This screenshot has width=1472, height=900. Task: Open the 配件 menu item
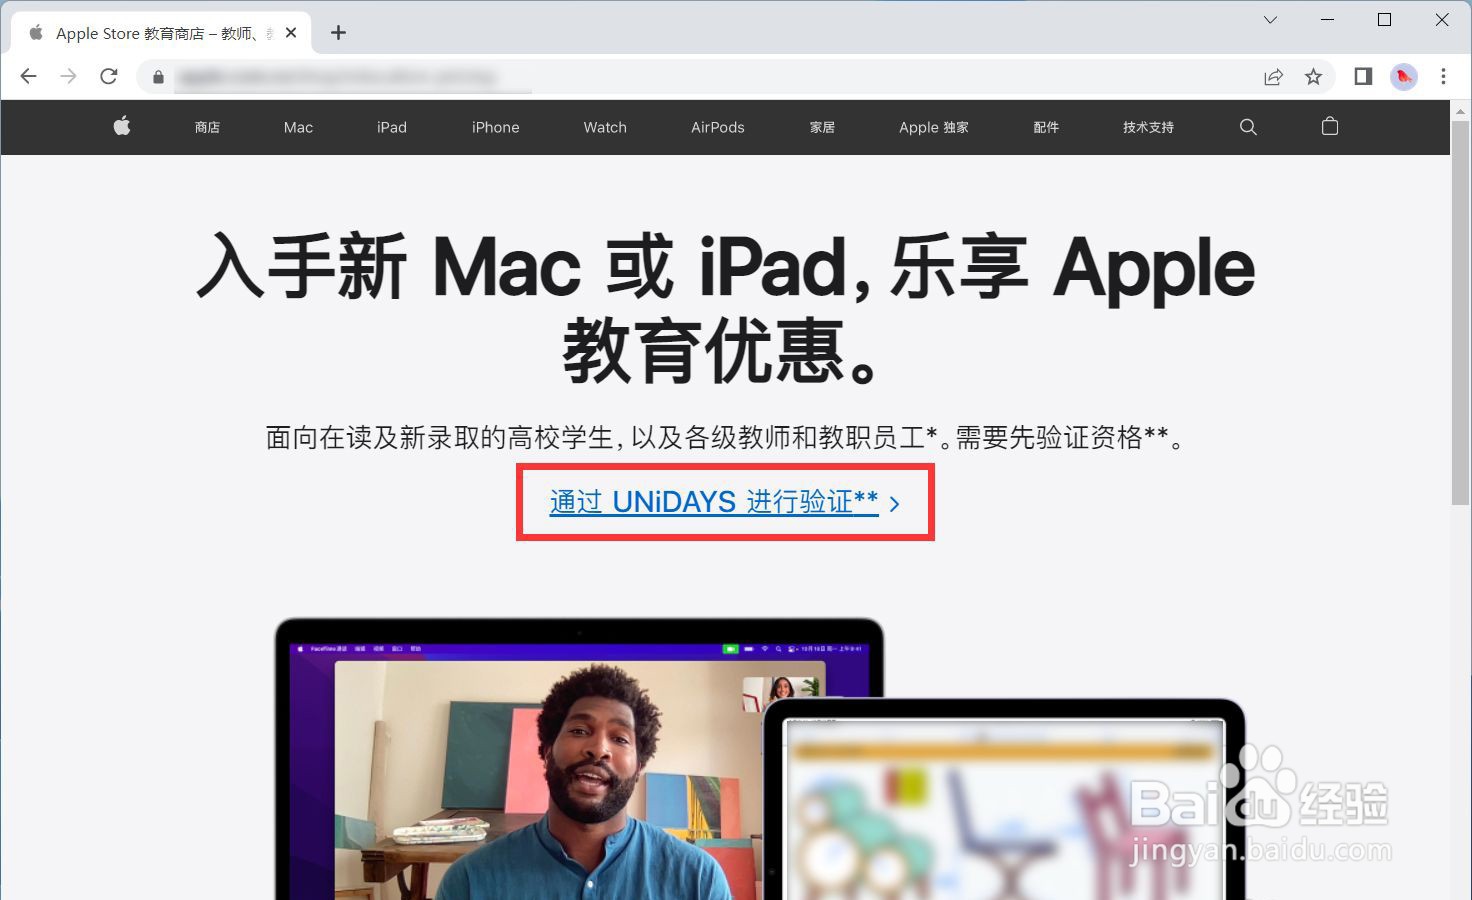tap(1046, 127)
